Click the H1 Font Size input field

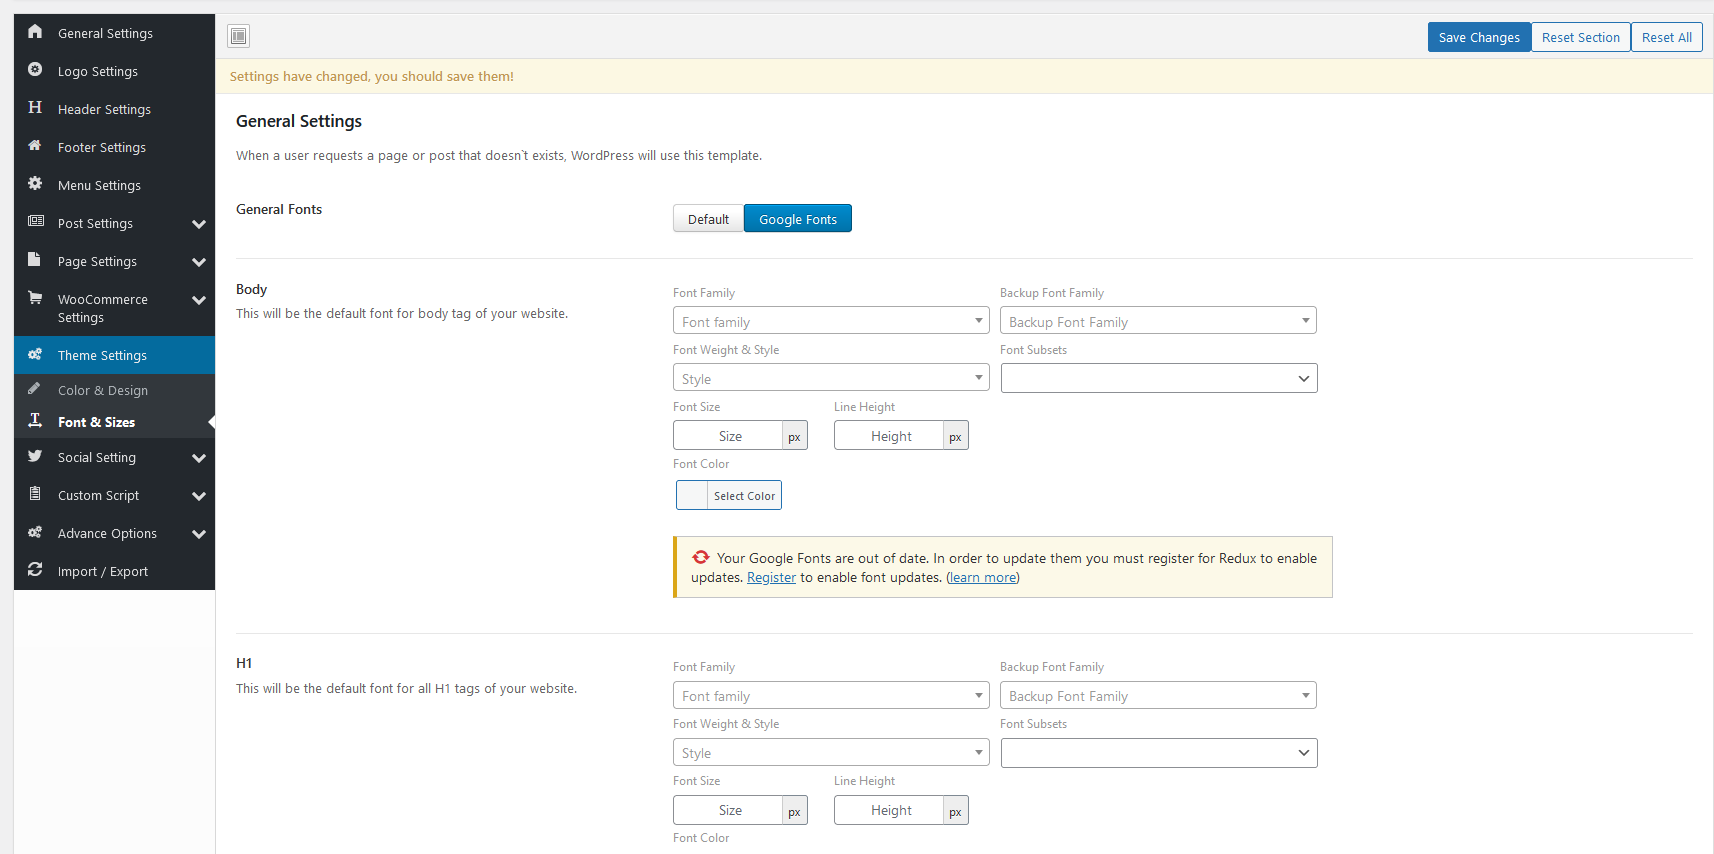729,810
